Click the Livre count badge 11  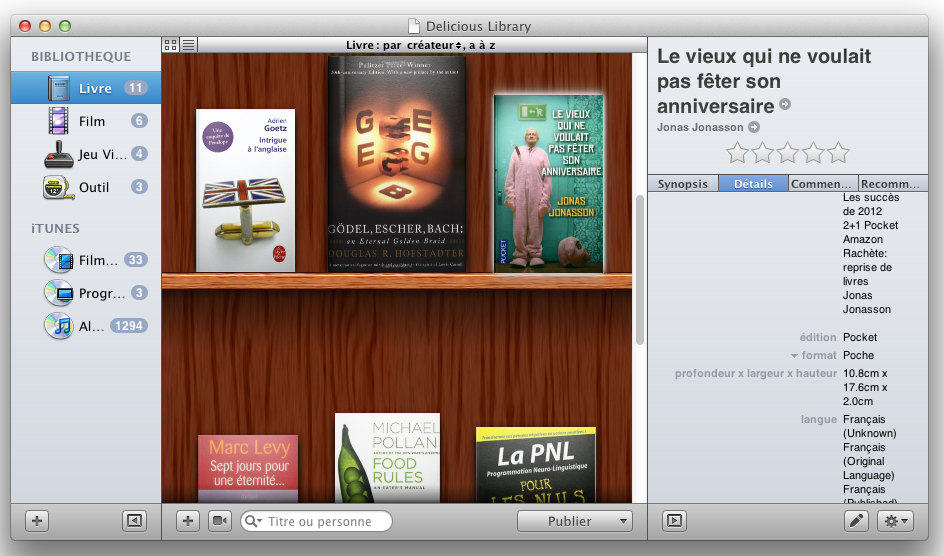pos(136,88)
